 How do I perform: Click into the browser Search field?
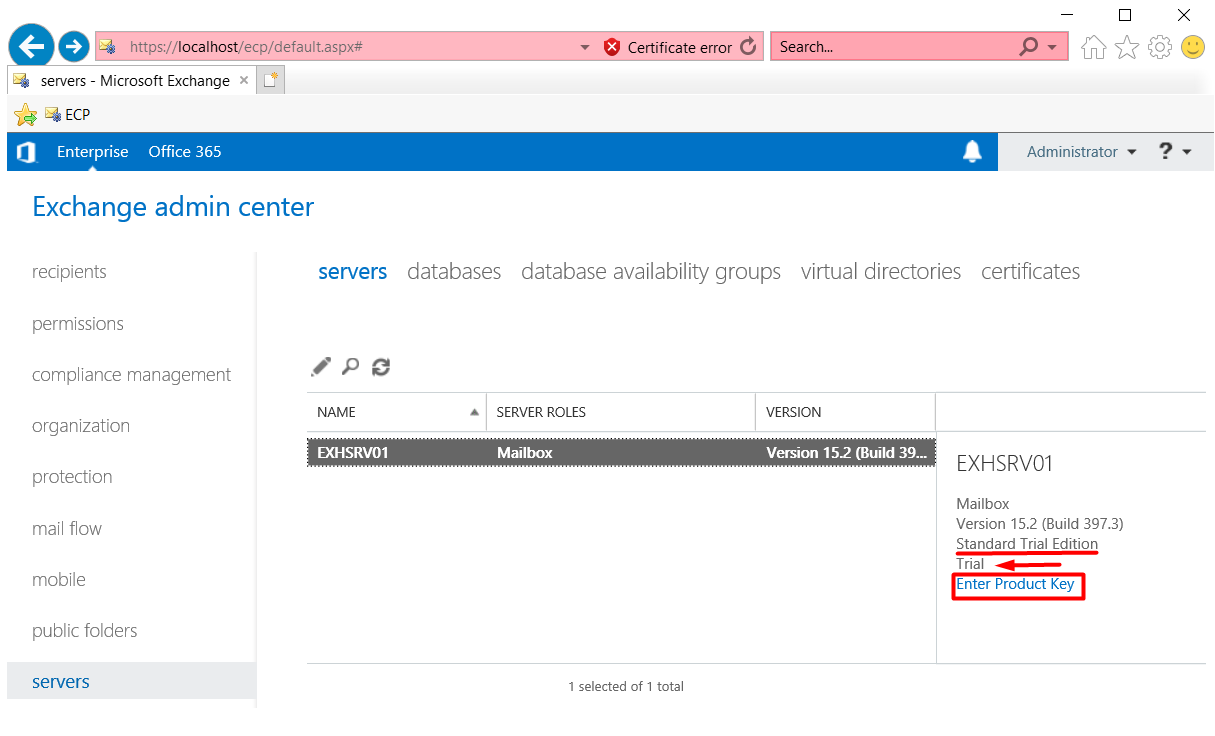tap(895, 47)
